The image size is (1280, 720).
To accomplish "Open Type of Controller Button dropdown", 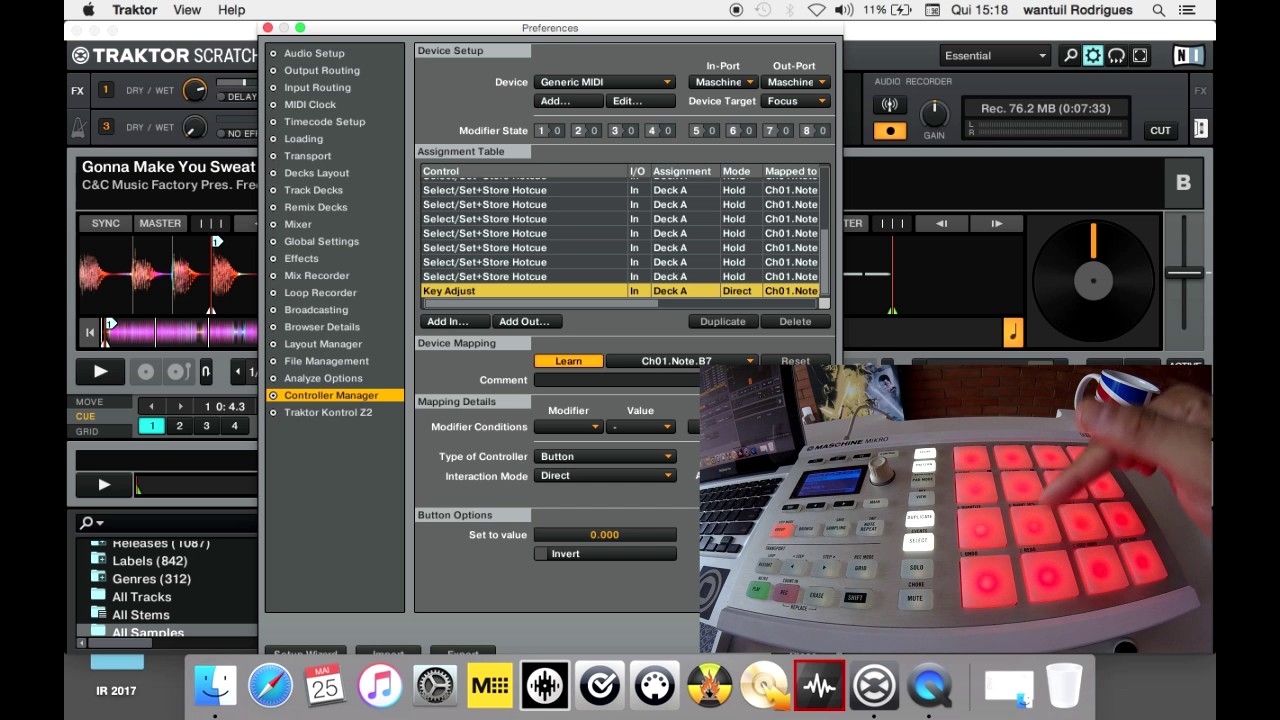I will coord(604,457).
